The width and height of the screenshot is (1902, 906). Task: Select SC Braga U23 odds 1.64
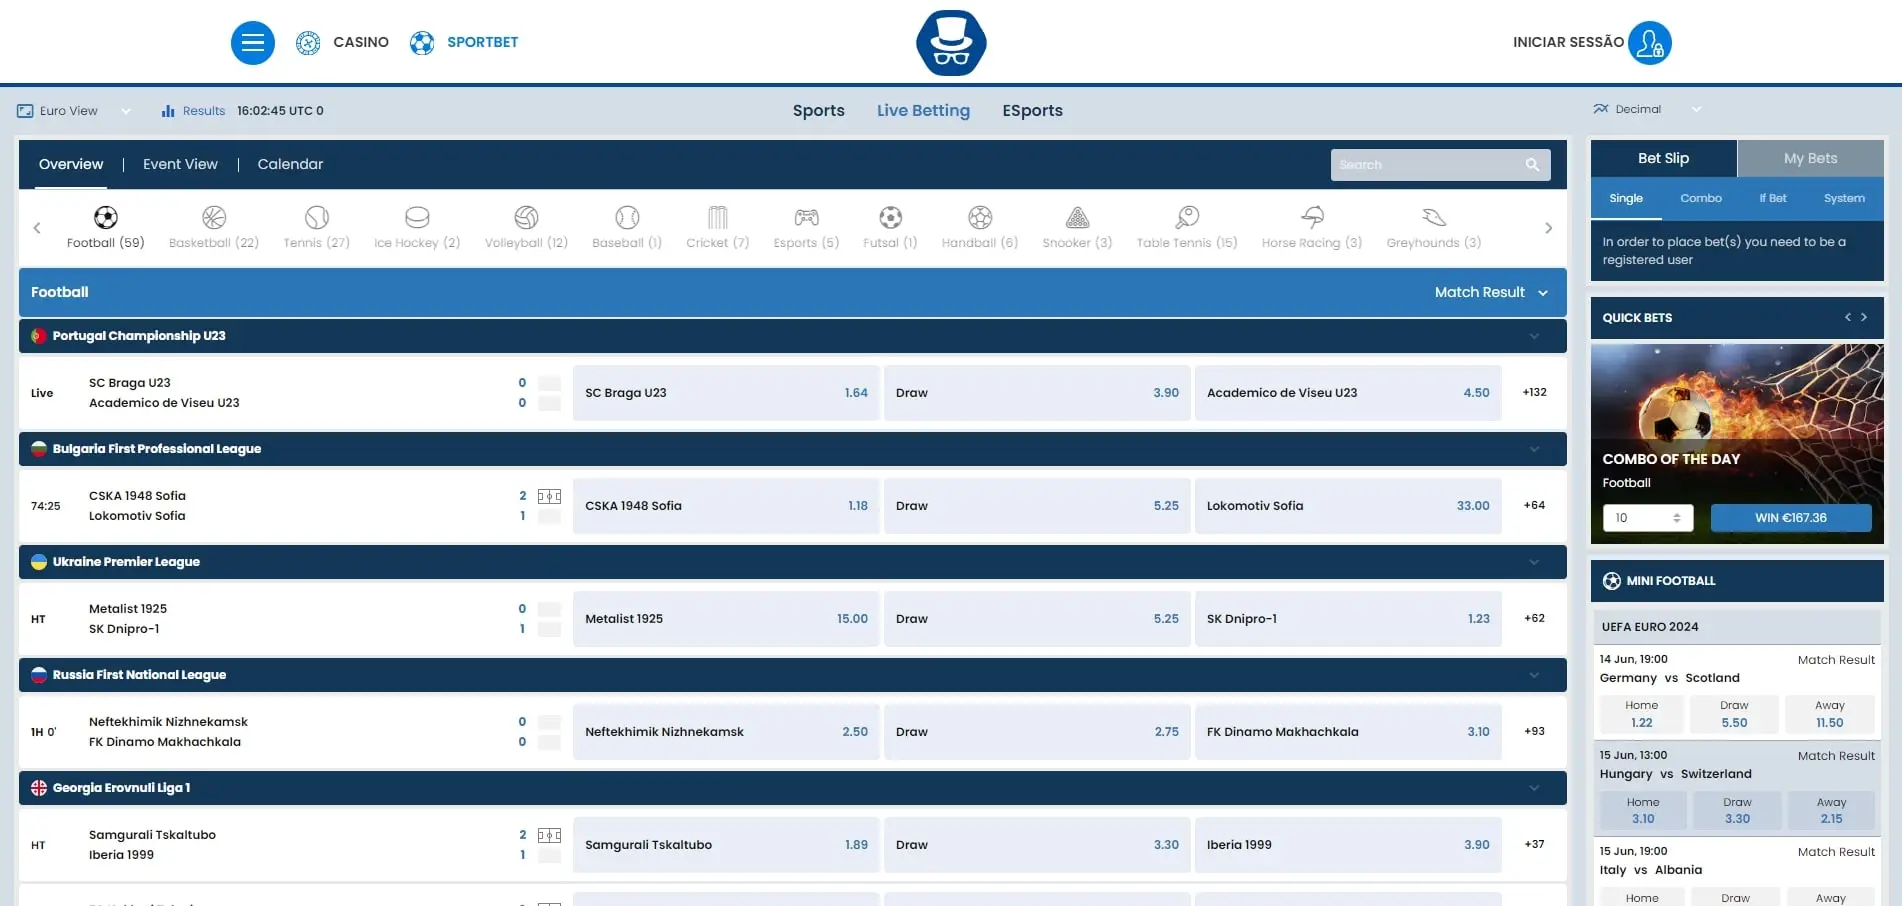pyautogui.click(x=726, y=393)
